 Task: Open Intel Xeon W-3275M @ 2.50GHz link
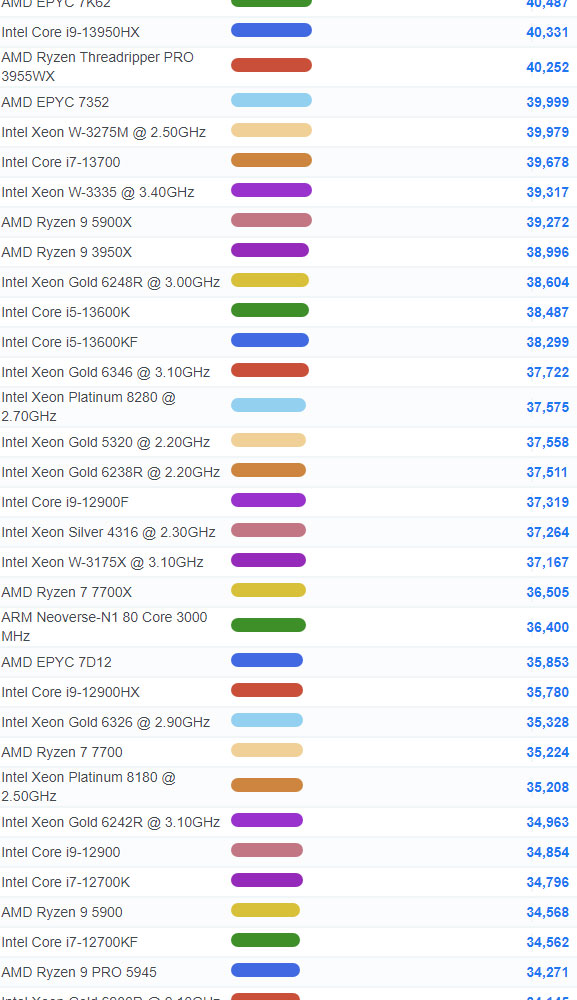(x=103, y=132)
